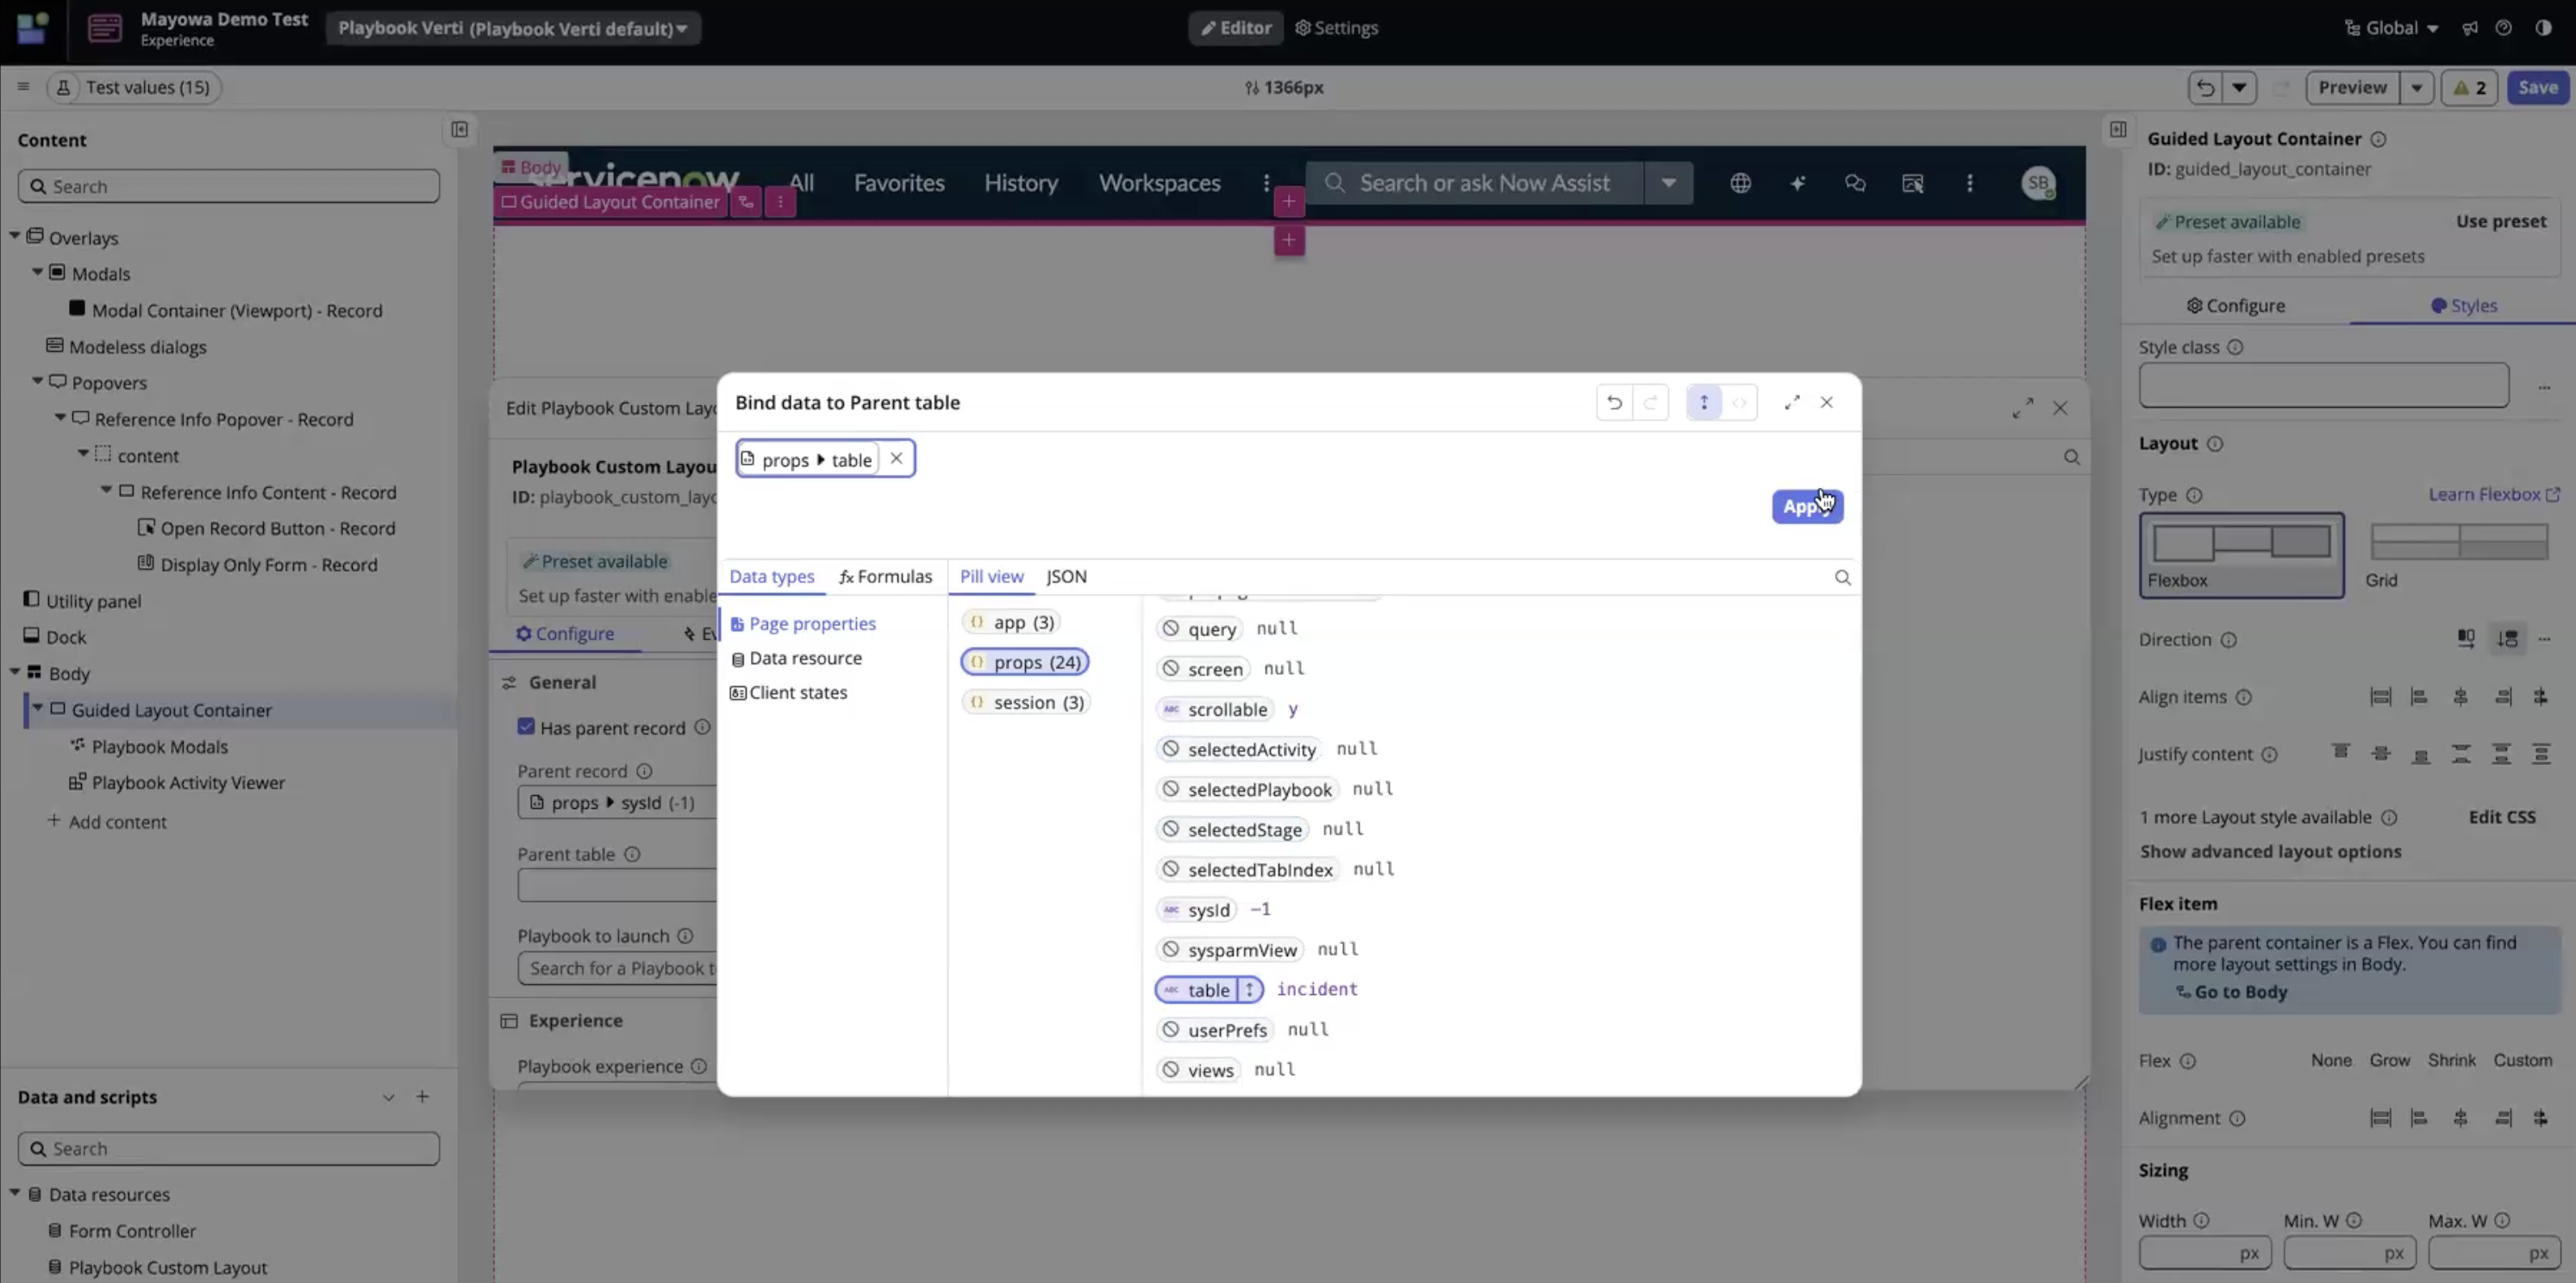
Task: Open Preview options dropdown arrow
Action: click(2416, 88)
